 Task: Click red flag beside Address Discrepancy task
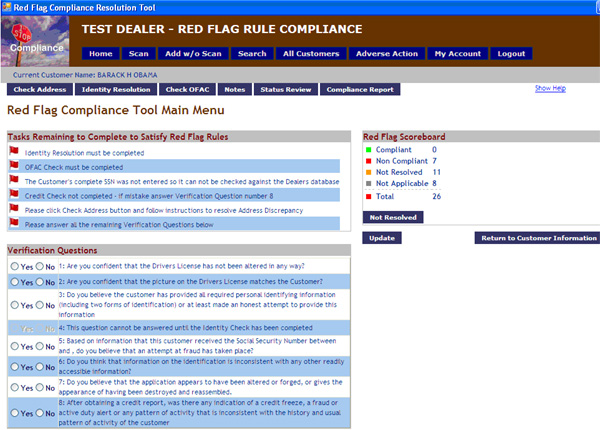[x=14, y=208]
